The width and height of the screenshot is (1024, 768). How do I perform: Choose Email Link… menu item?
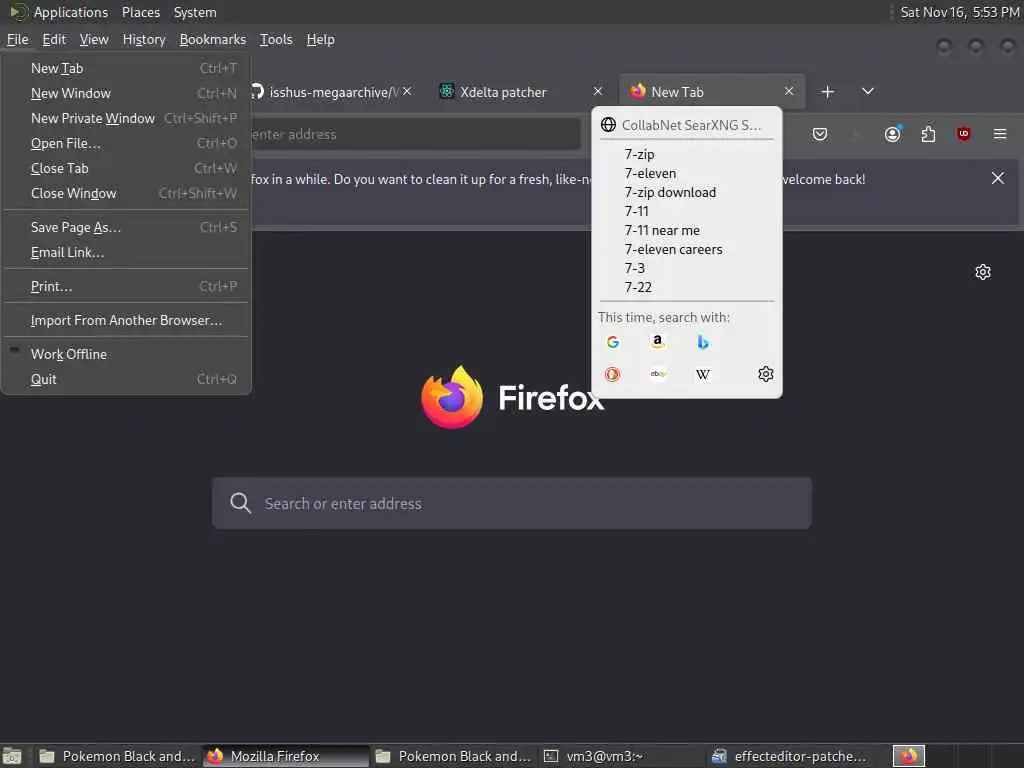coord(127,252)
